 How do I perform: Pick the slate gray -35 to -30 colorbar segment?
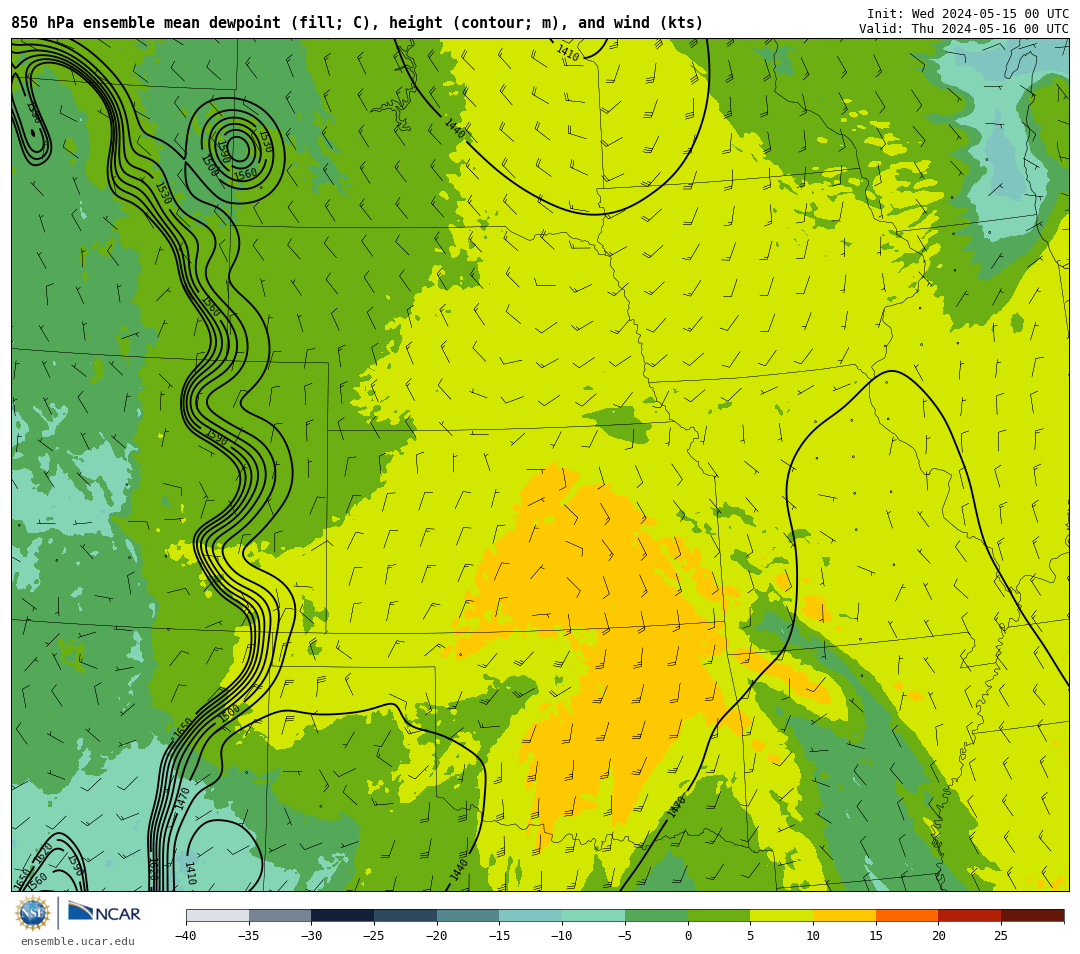tap(280, 915)
